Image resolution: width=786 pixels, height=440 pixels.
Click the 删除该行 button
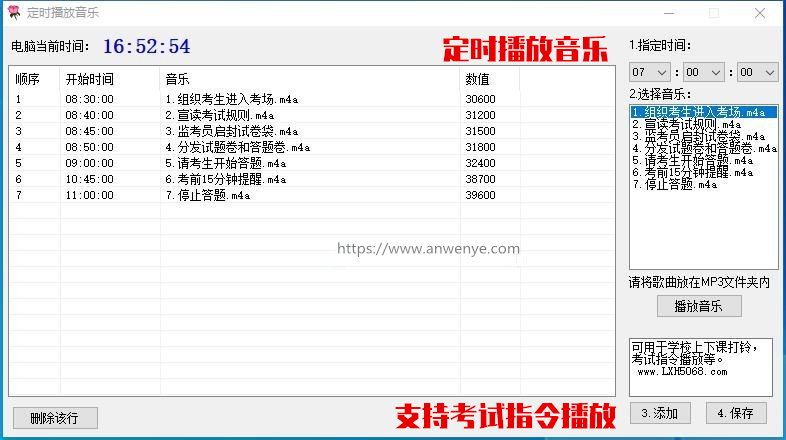tap(55, 417)
